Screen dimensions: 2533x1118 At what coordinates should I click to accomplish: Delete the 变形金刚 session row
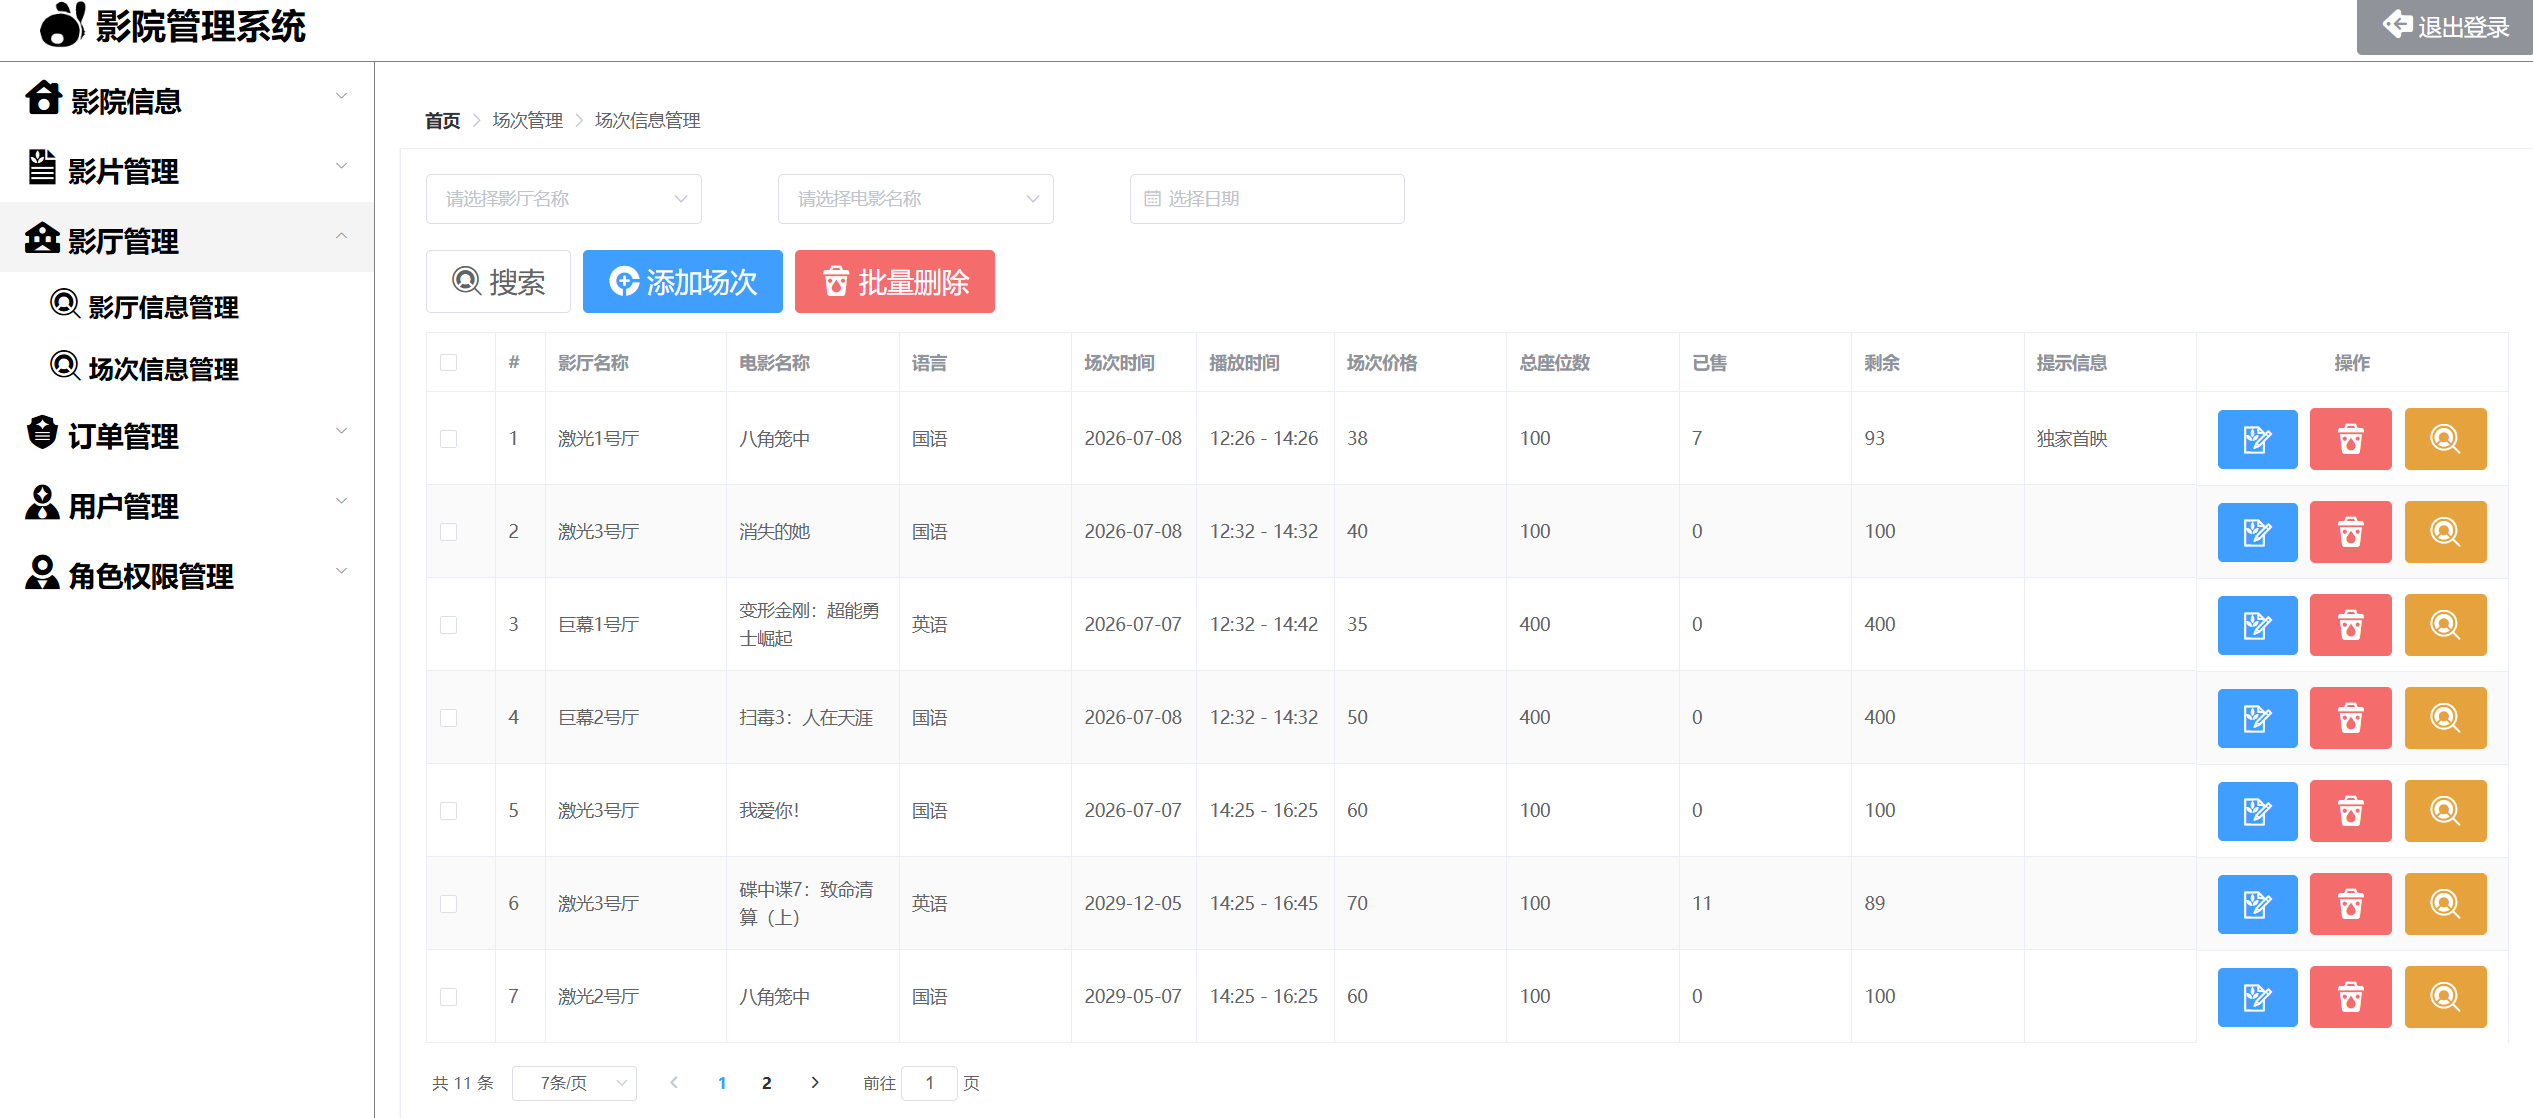[2350, 625]
